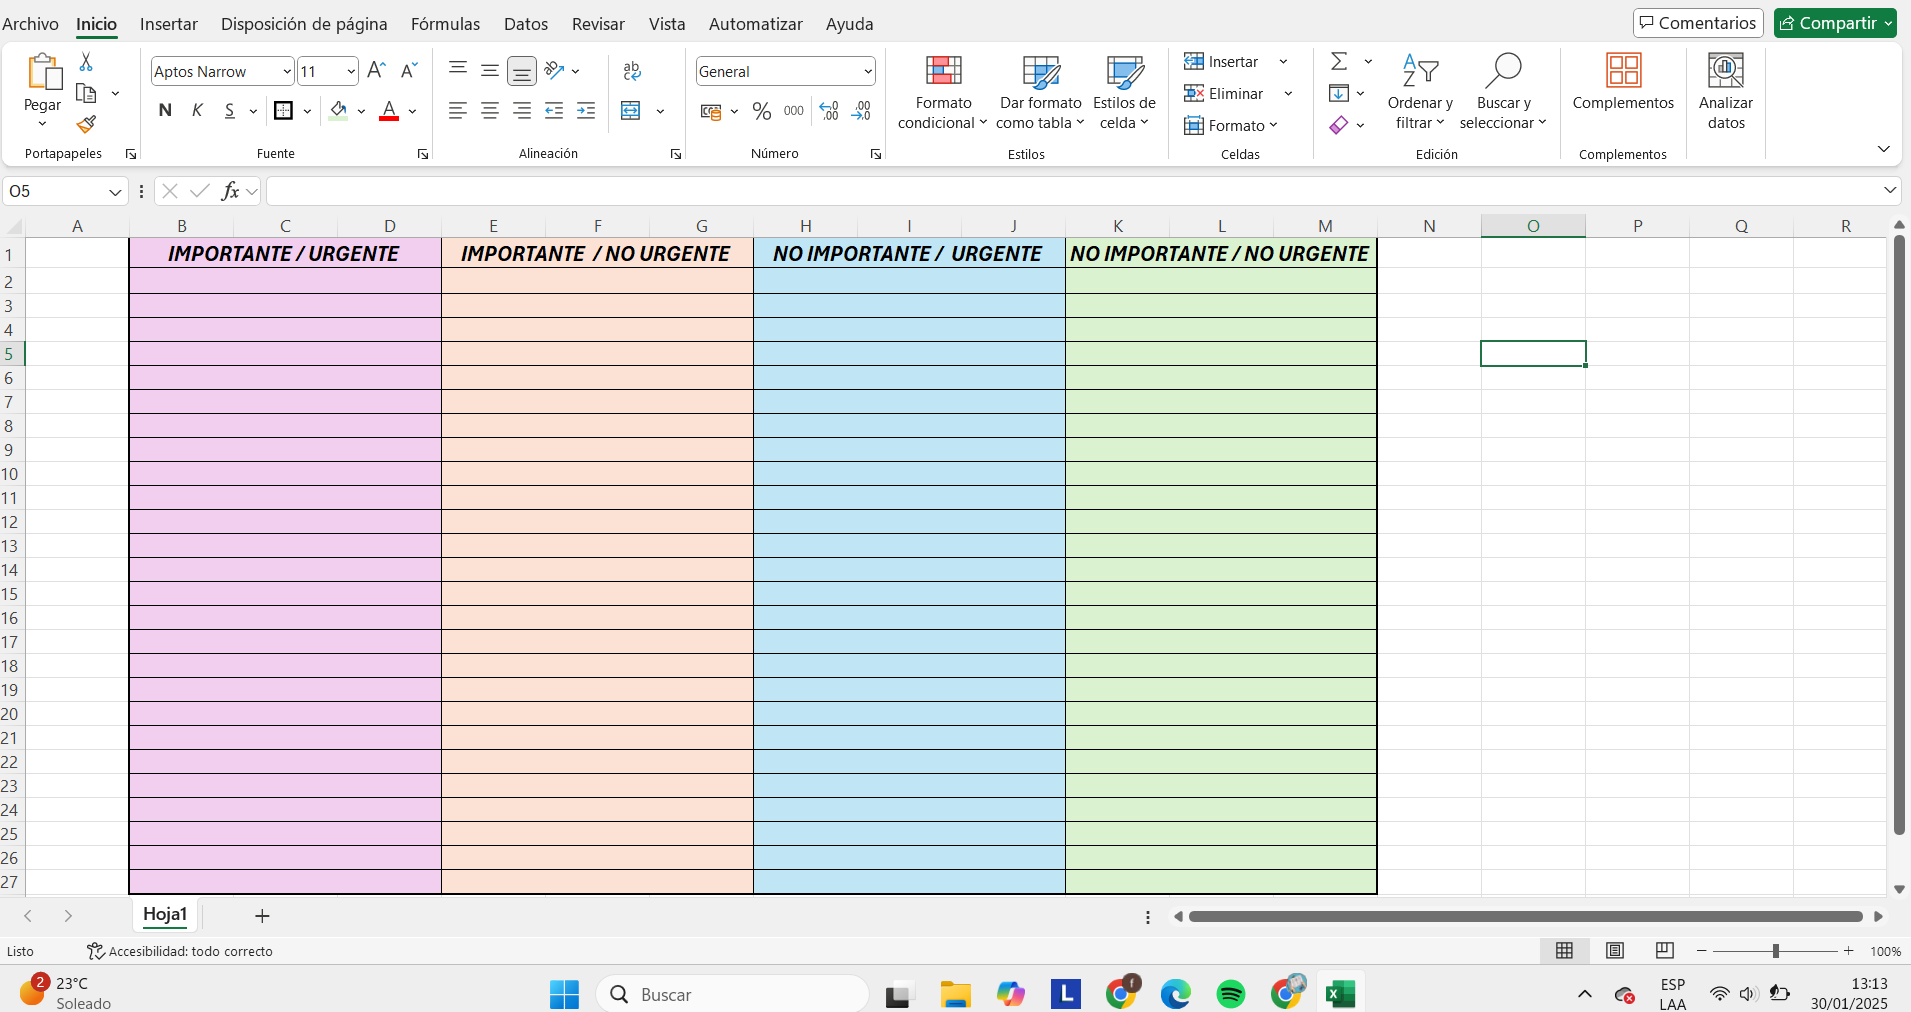Click the Analizar datos button
This screenshot has width=1911, height=1012.
point(1726,92)
